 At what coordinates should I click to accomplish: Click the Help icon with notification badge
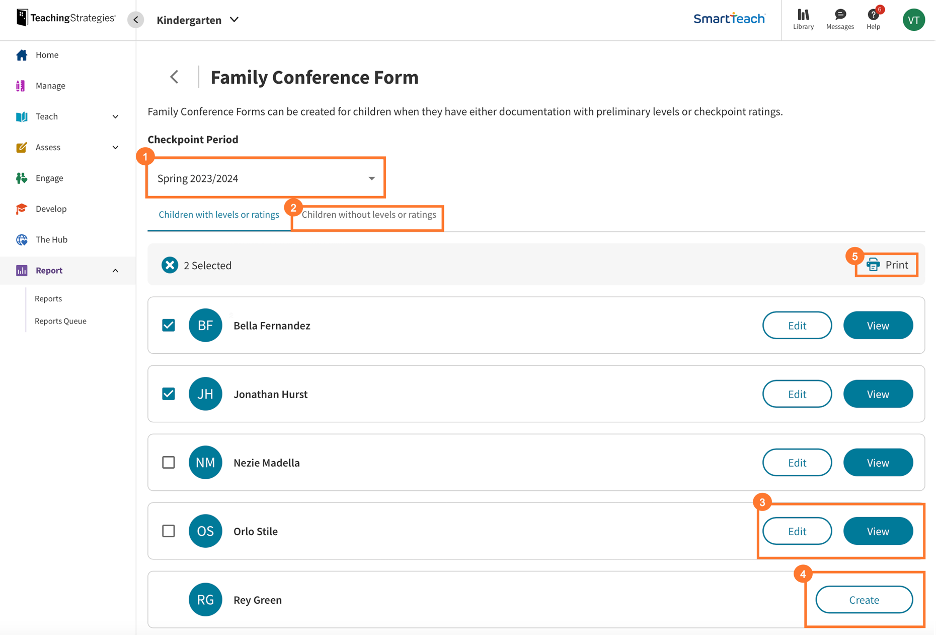873,18
